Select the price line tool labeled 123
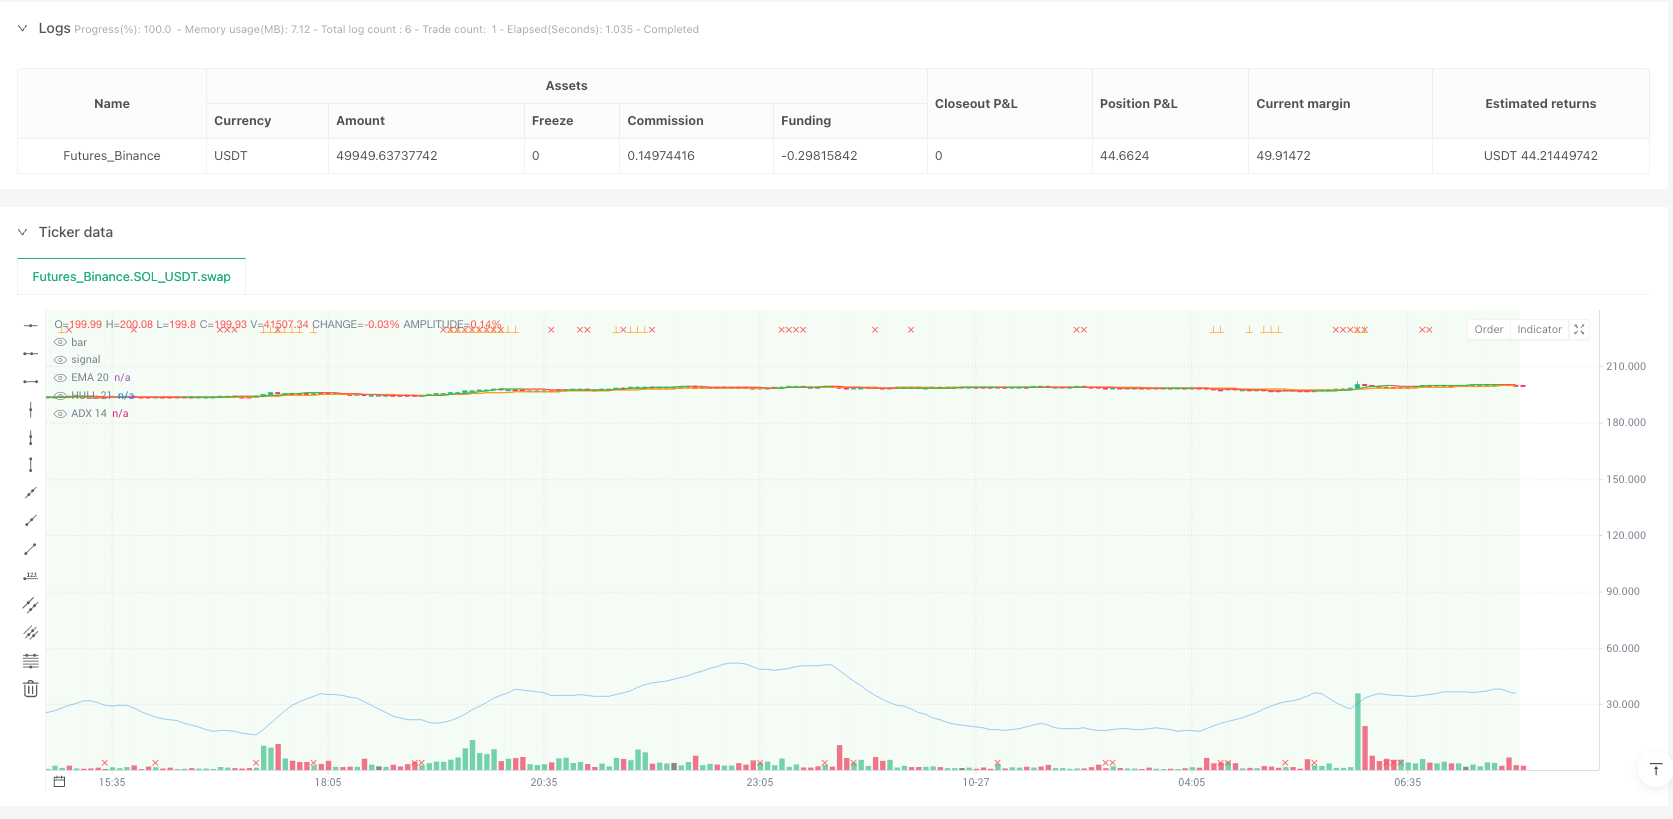 31,576
